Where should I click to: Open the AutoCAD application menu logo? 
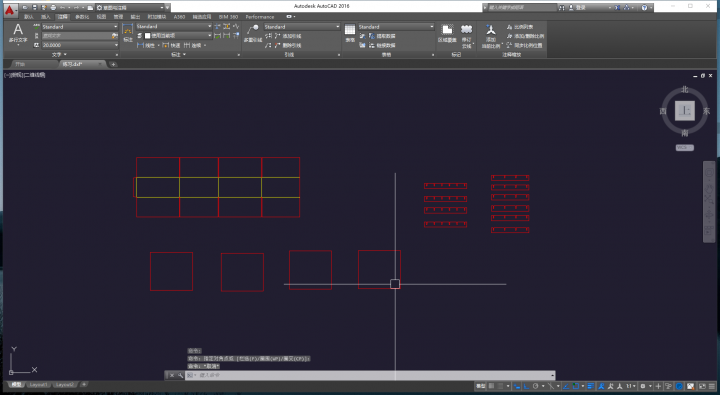pos(10,8)
